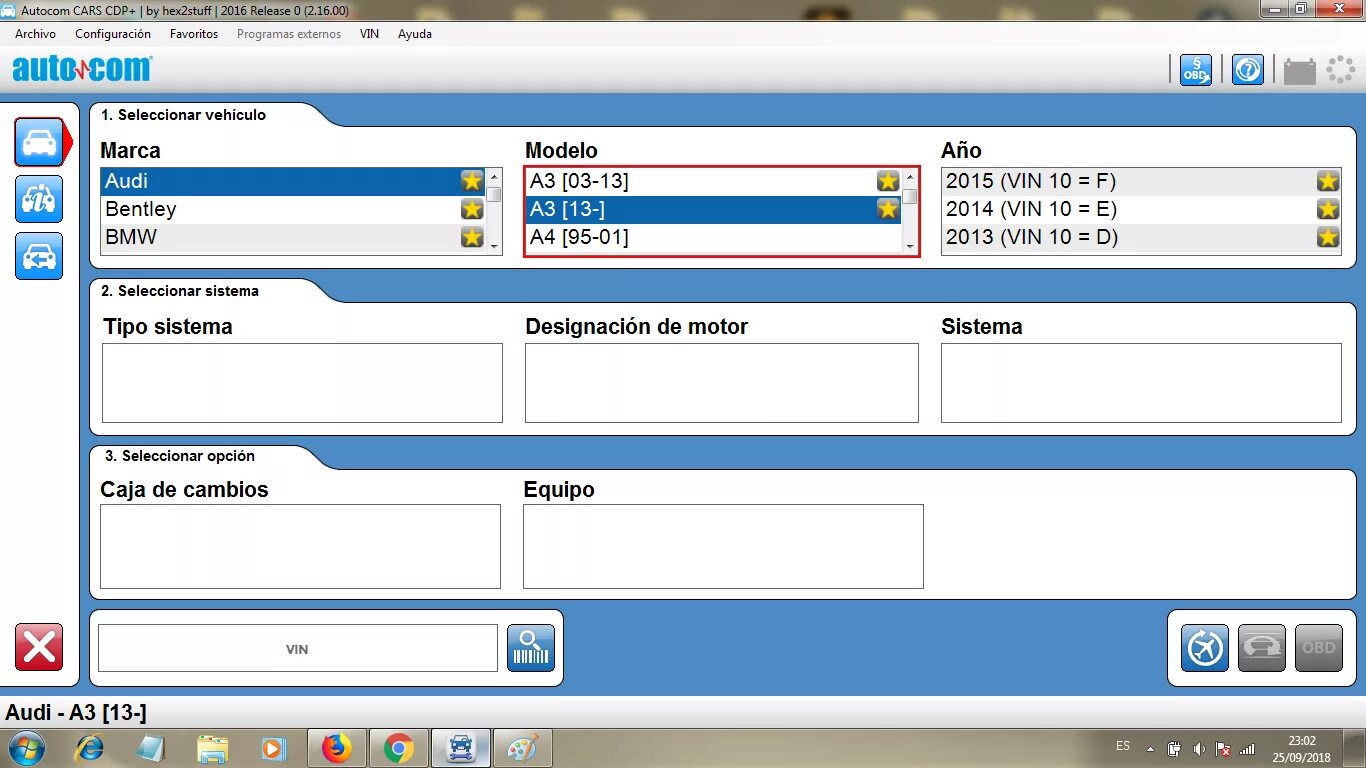The height and width of the screenshot is (768, 1366).
Task: Switch to Autocom app taskbar button
Action: coord(461,748)
